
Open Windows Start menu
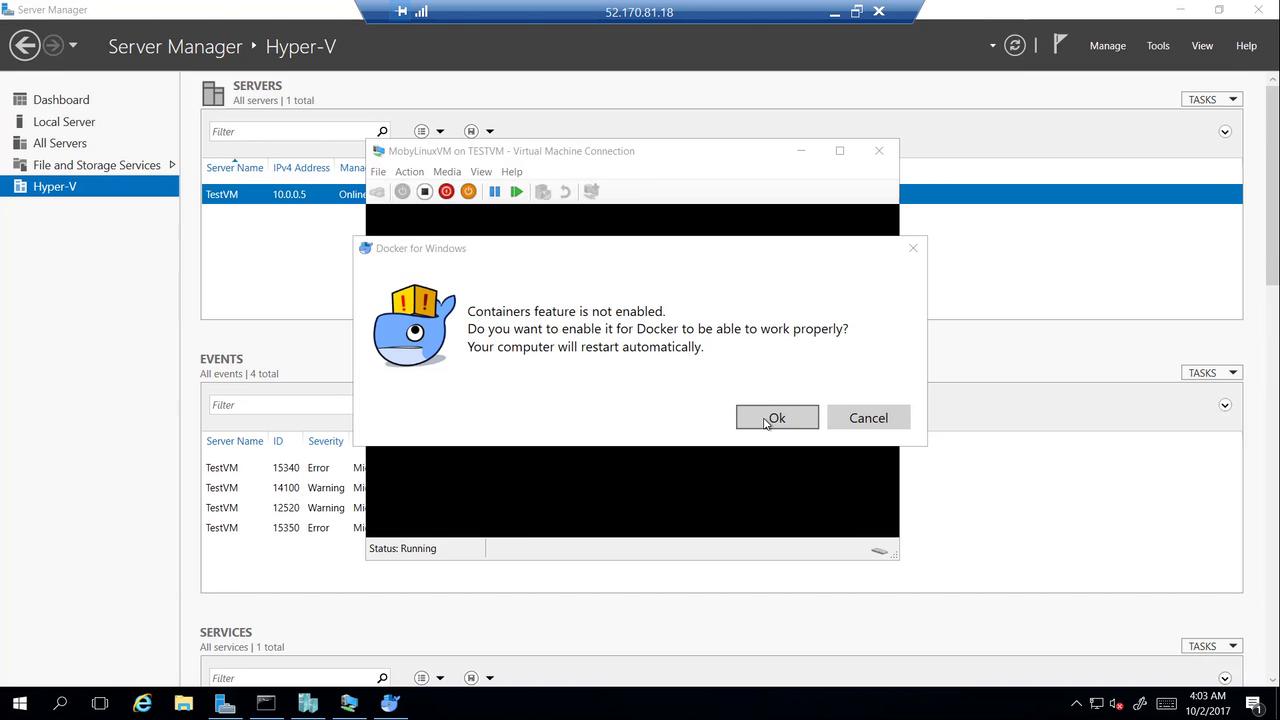point(19,703)
